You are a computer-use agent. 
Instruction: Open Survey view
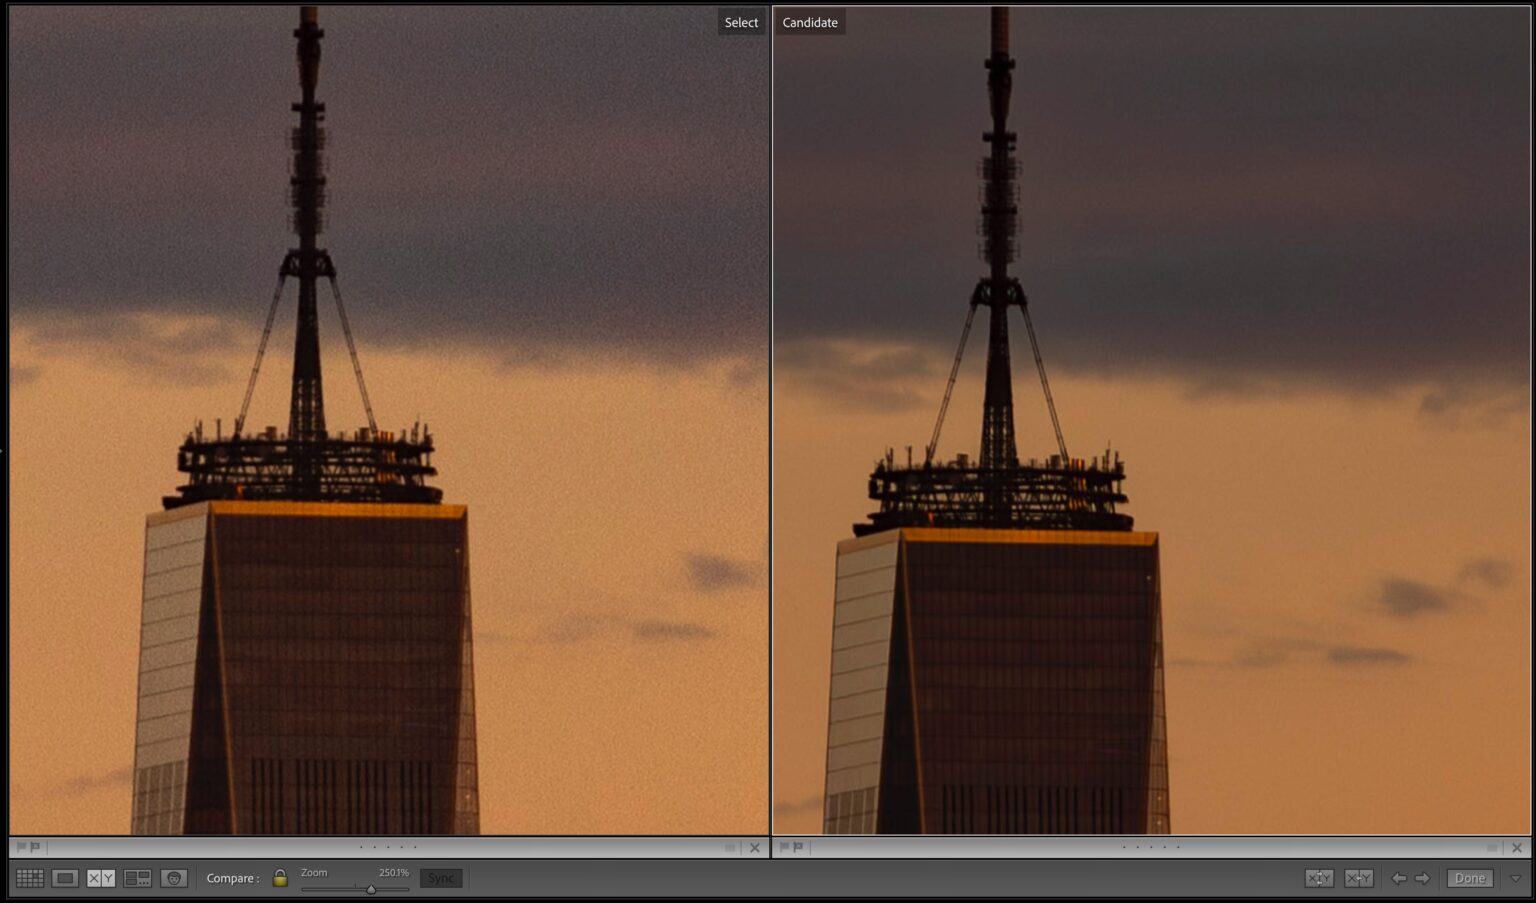coord(137,877)
